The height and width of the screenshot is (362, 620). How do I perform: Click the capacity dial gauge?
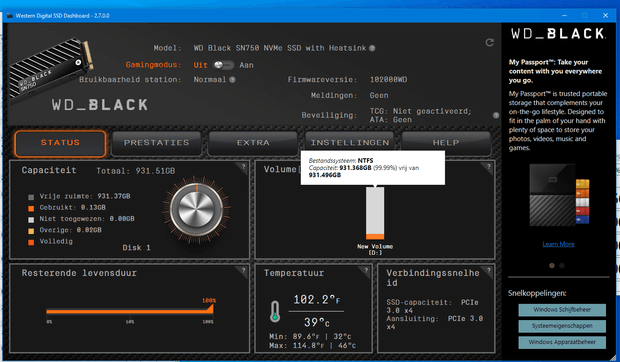point(197,210)
